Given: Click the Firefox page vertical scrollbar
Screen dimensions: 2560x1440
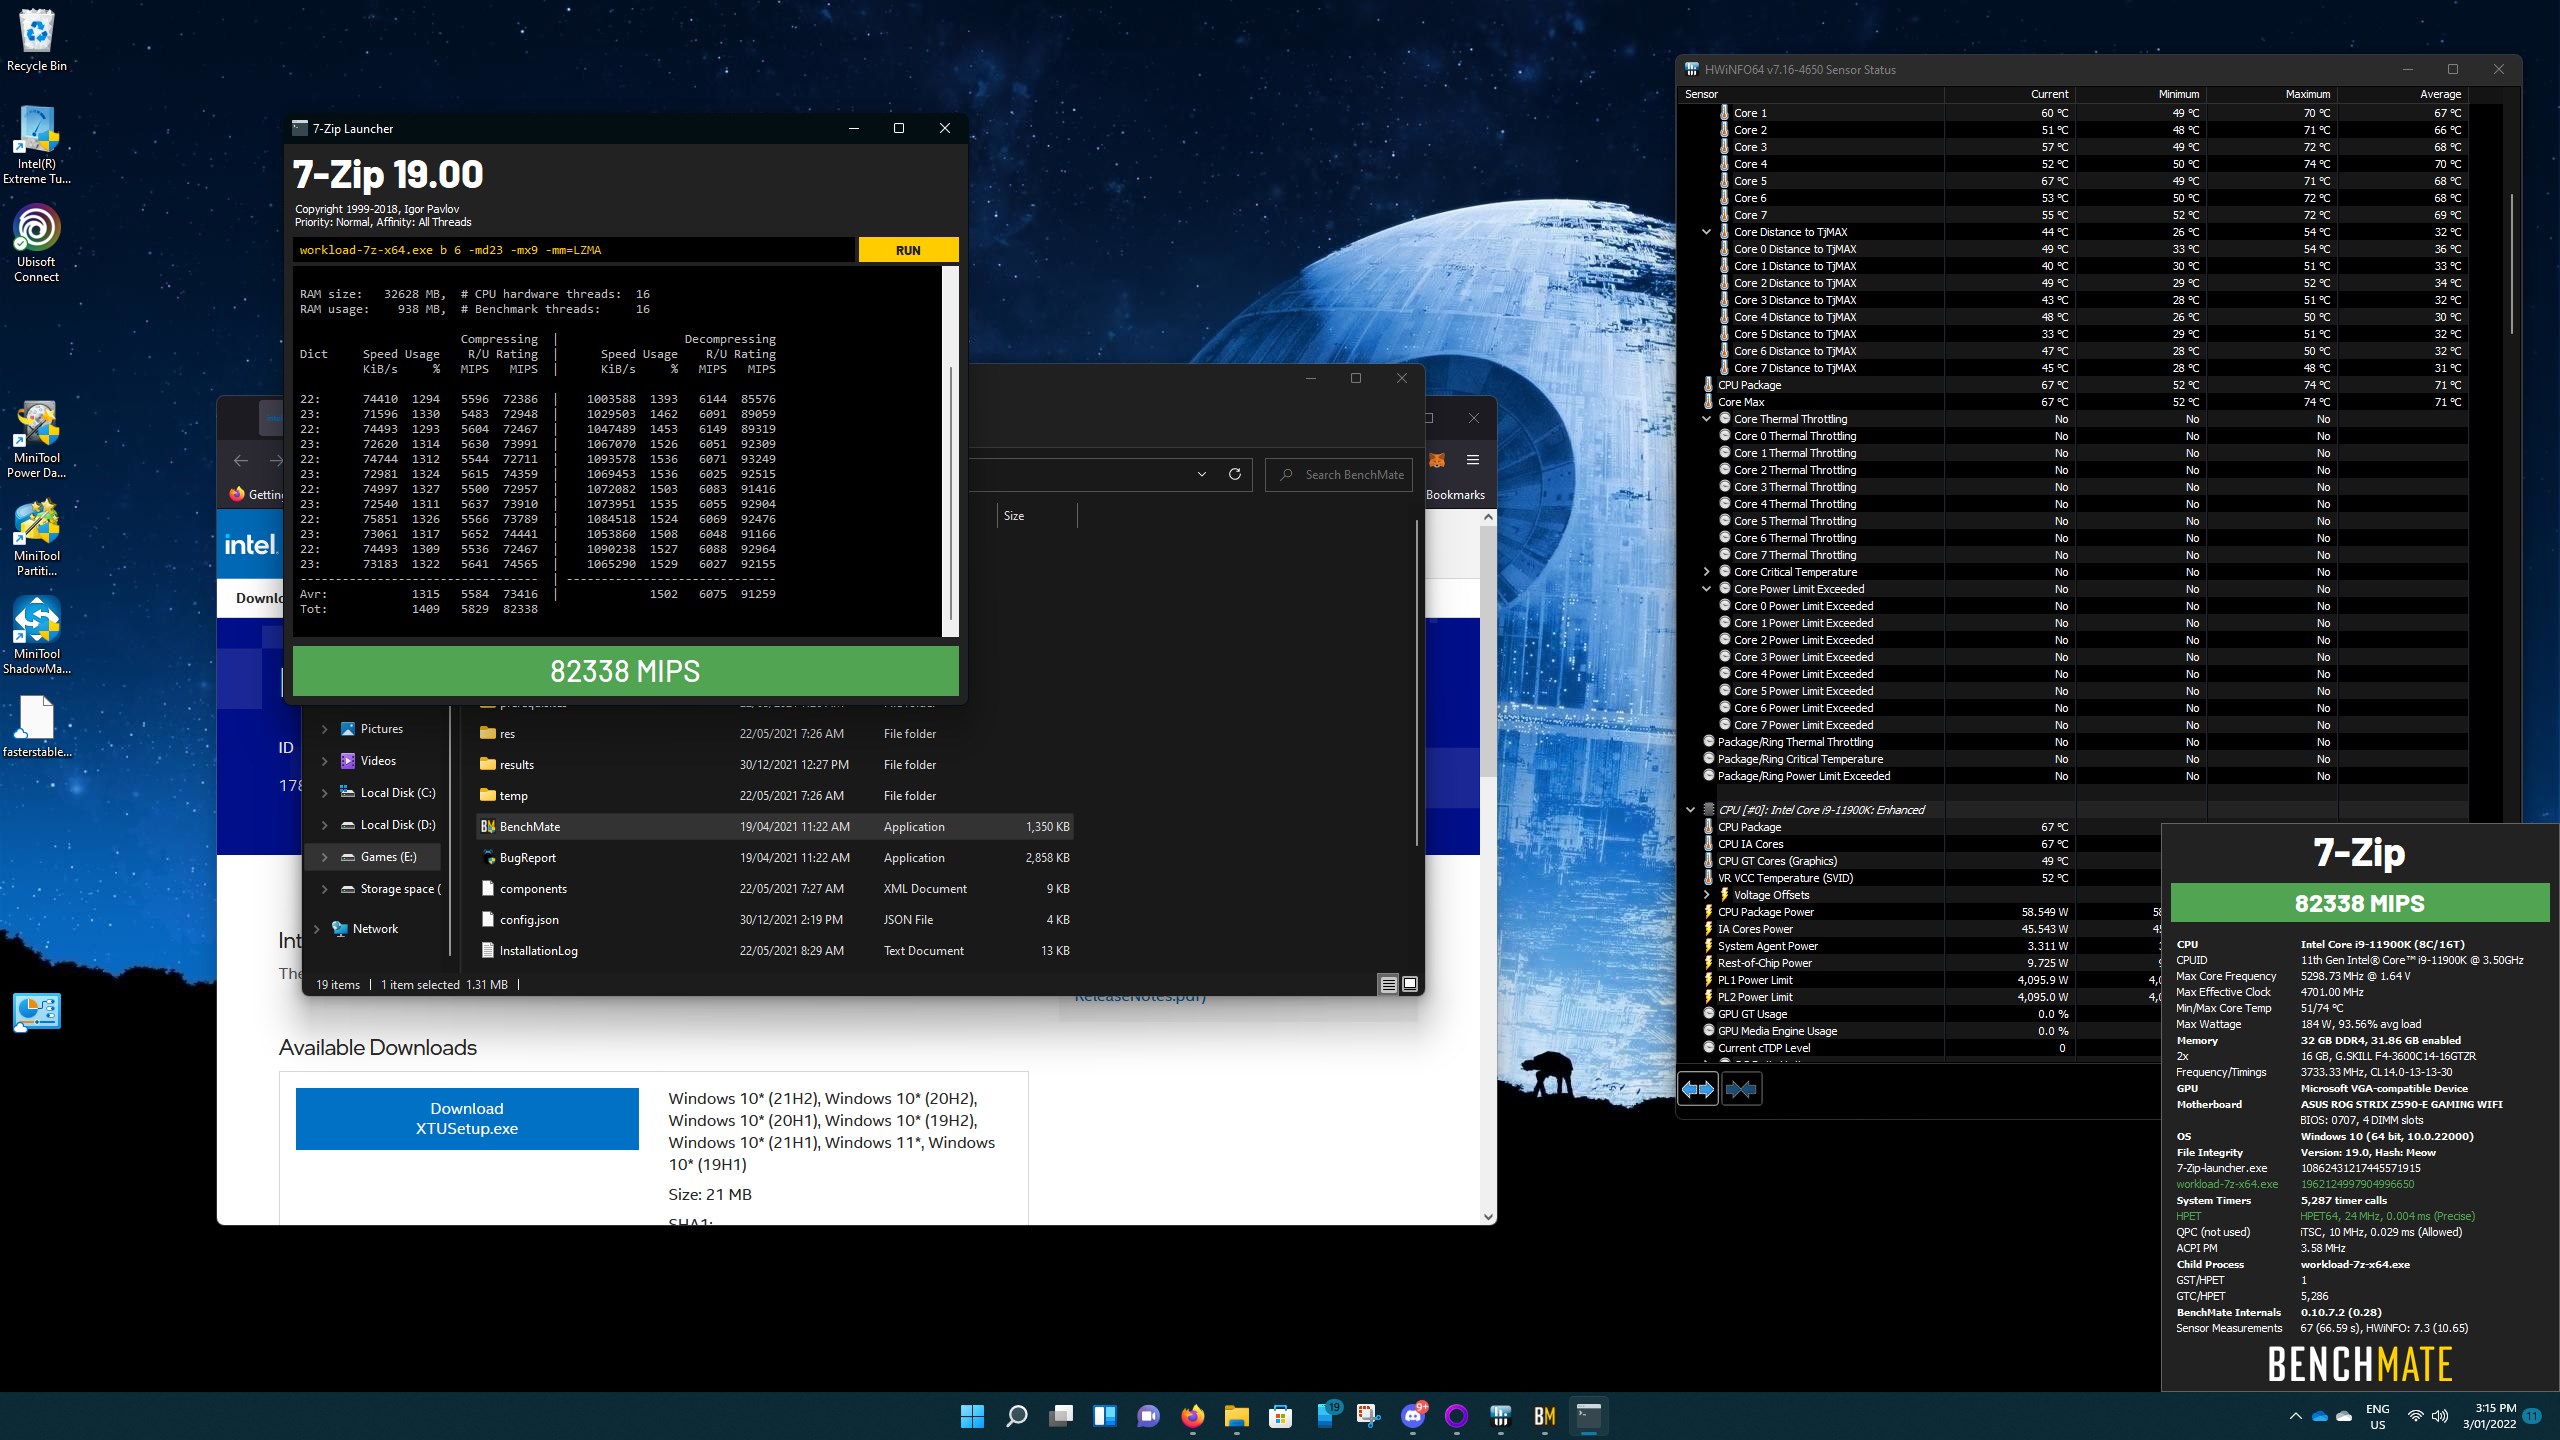Looking at the screenshot, I should coord(1488,650).
